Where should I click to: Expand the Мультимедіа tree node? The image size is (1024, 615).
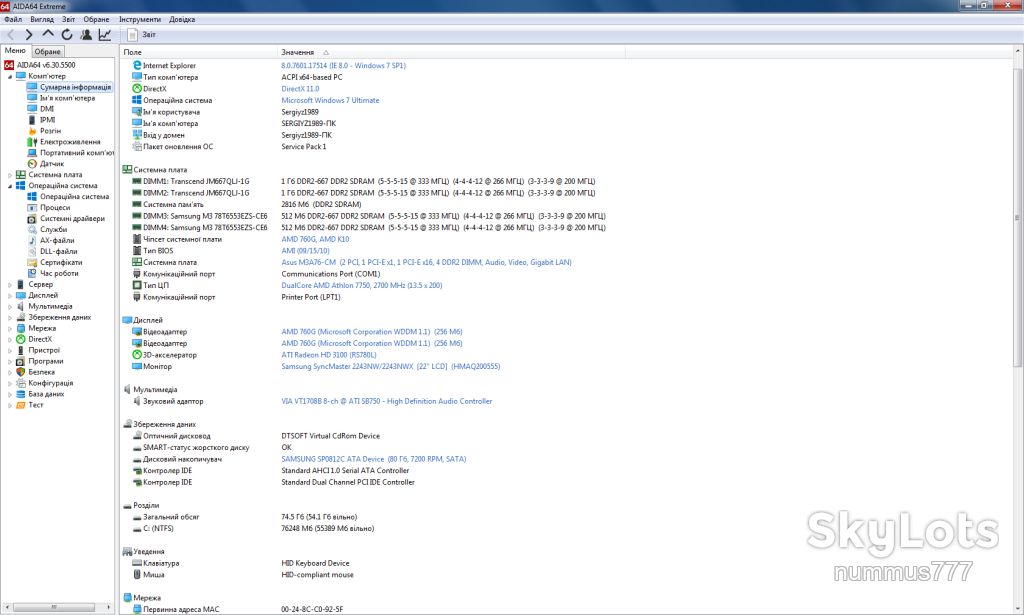(x=10, y=306)
